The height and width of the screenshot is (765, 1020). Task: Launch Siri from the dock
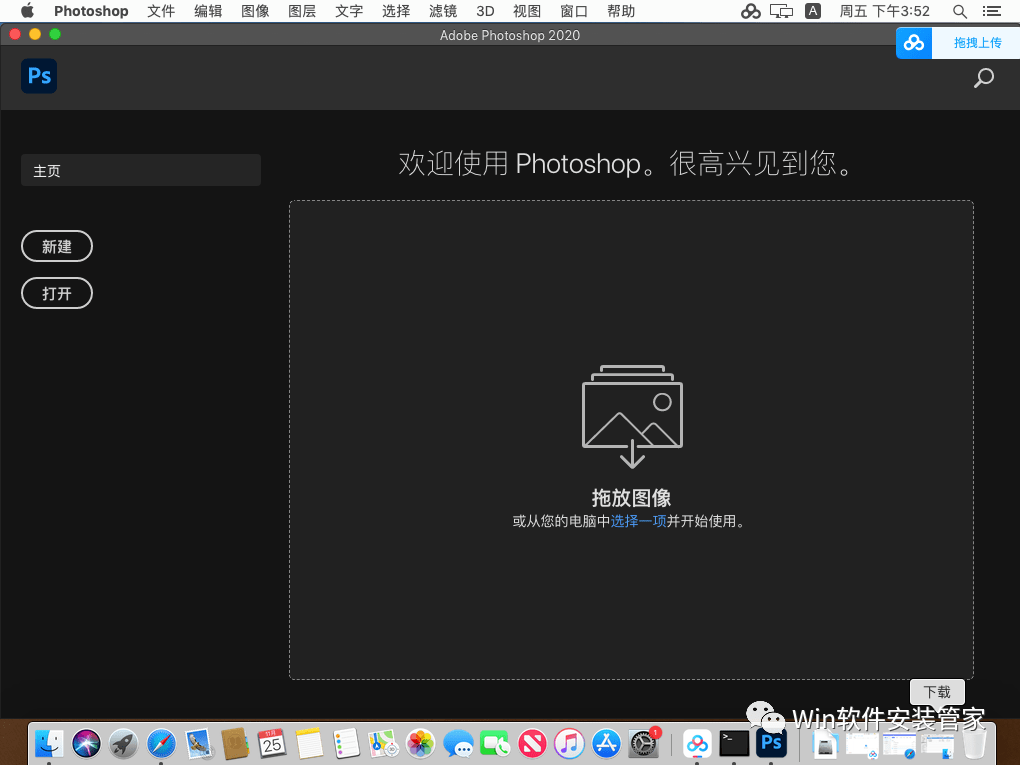pos(87,744)
